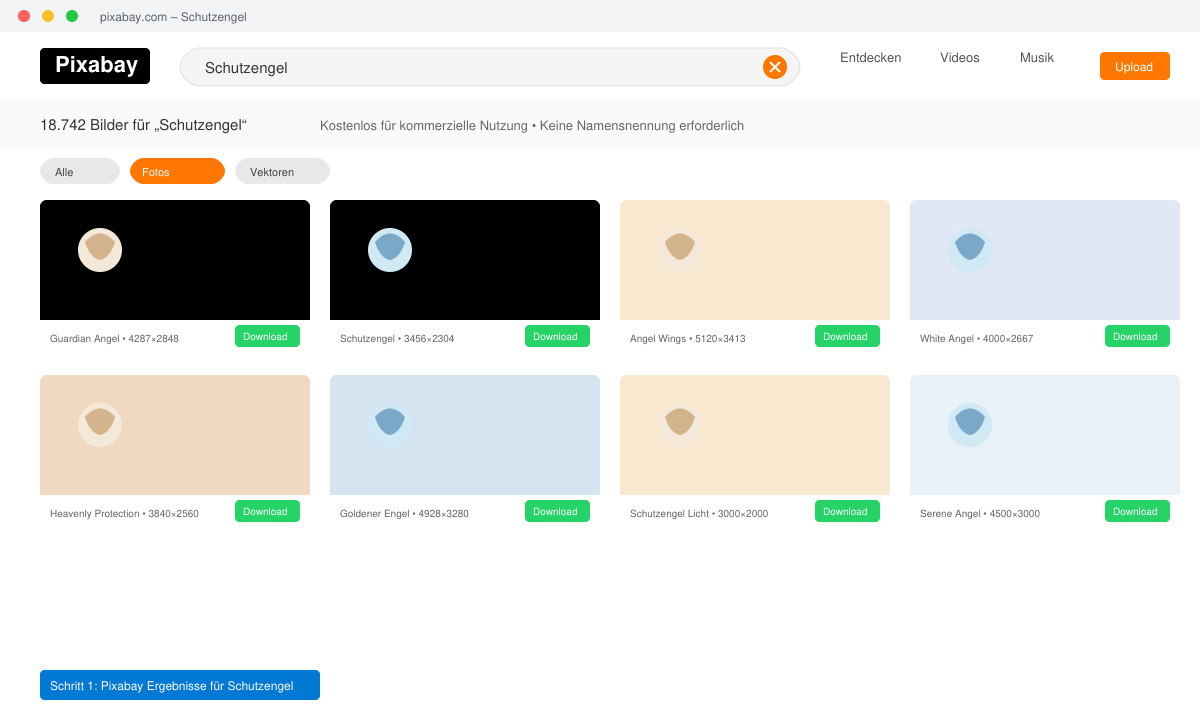Click the caption 'Guardian Angel • 4287×2848'
The height and width of the screenshot is (720, 1200).
(114, 339)
